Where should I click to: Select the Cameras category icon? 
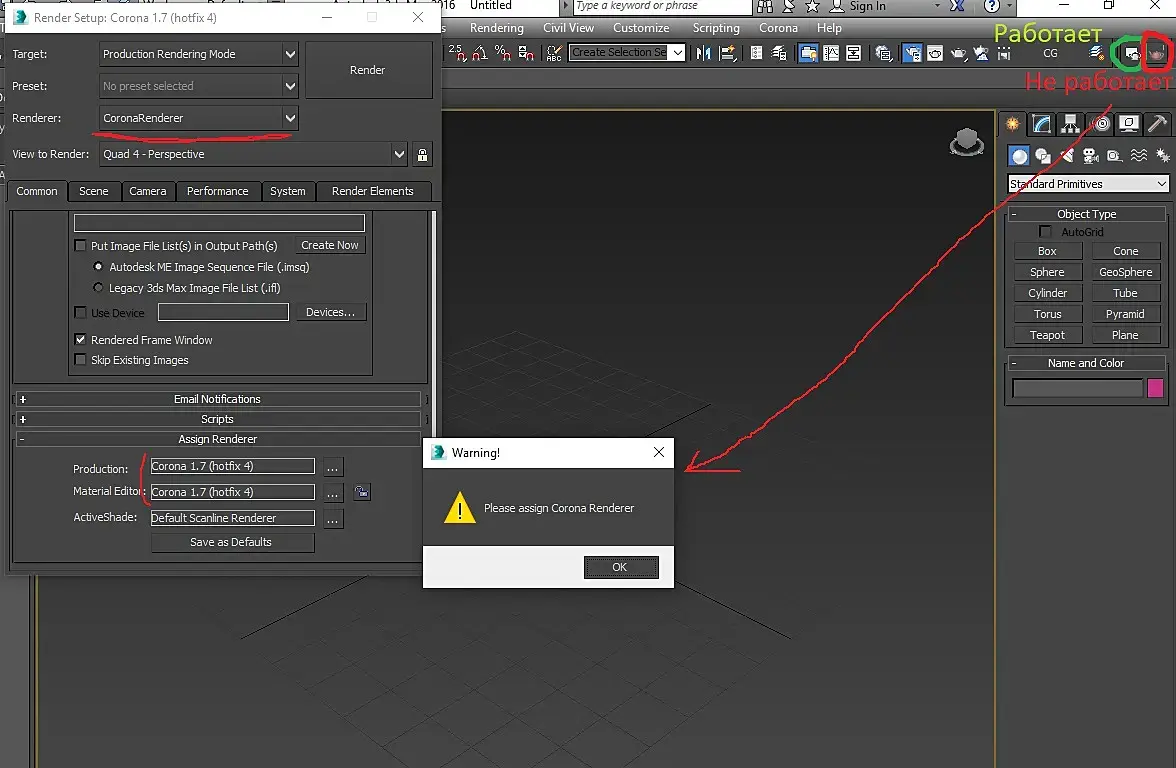pyautogui.click(x=1091, y=156)
